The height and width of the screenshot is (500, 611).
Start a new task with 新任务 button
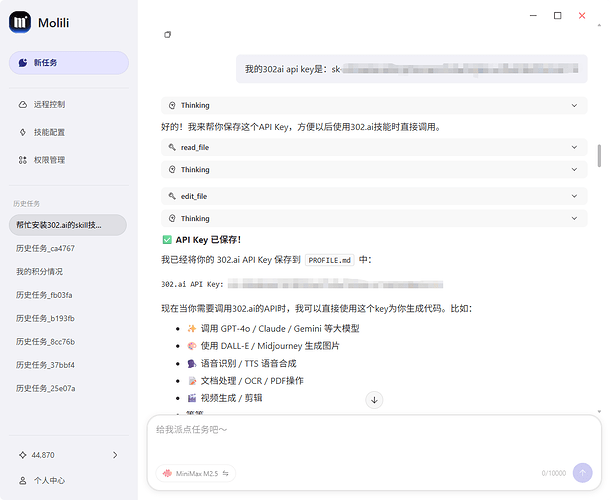point(69,63)
